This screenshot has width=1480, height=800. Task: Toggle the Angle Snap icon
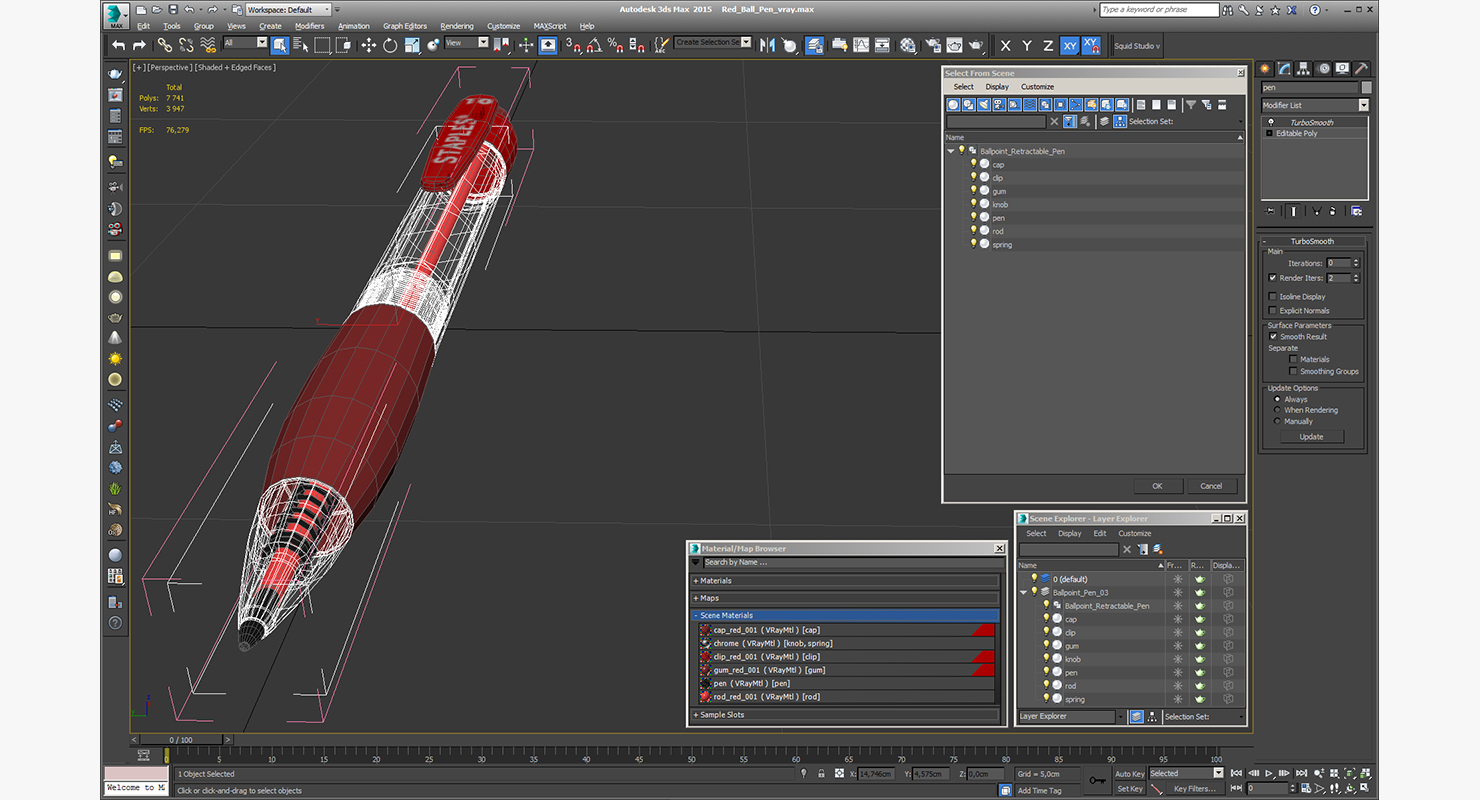tap(594, 45)
